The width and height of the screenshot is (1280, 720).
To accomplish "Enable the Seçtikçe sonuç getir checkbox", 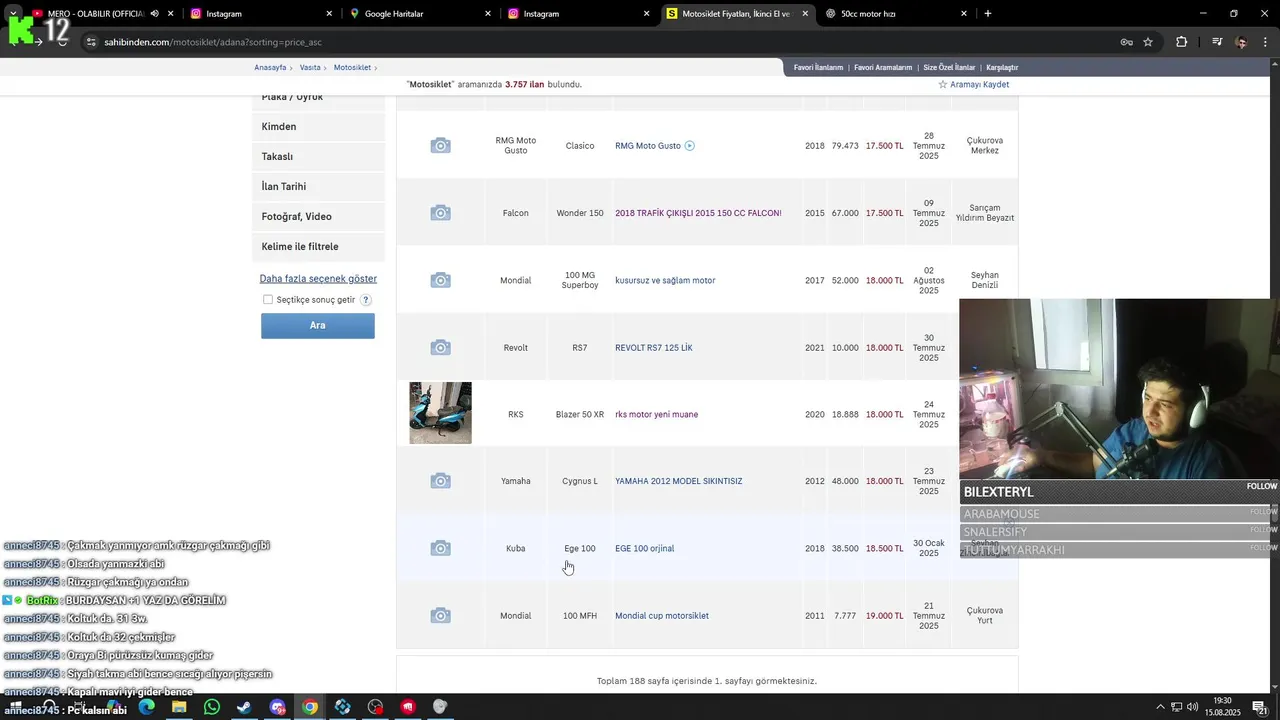I will coord(268,300).
